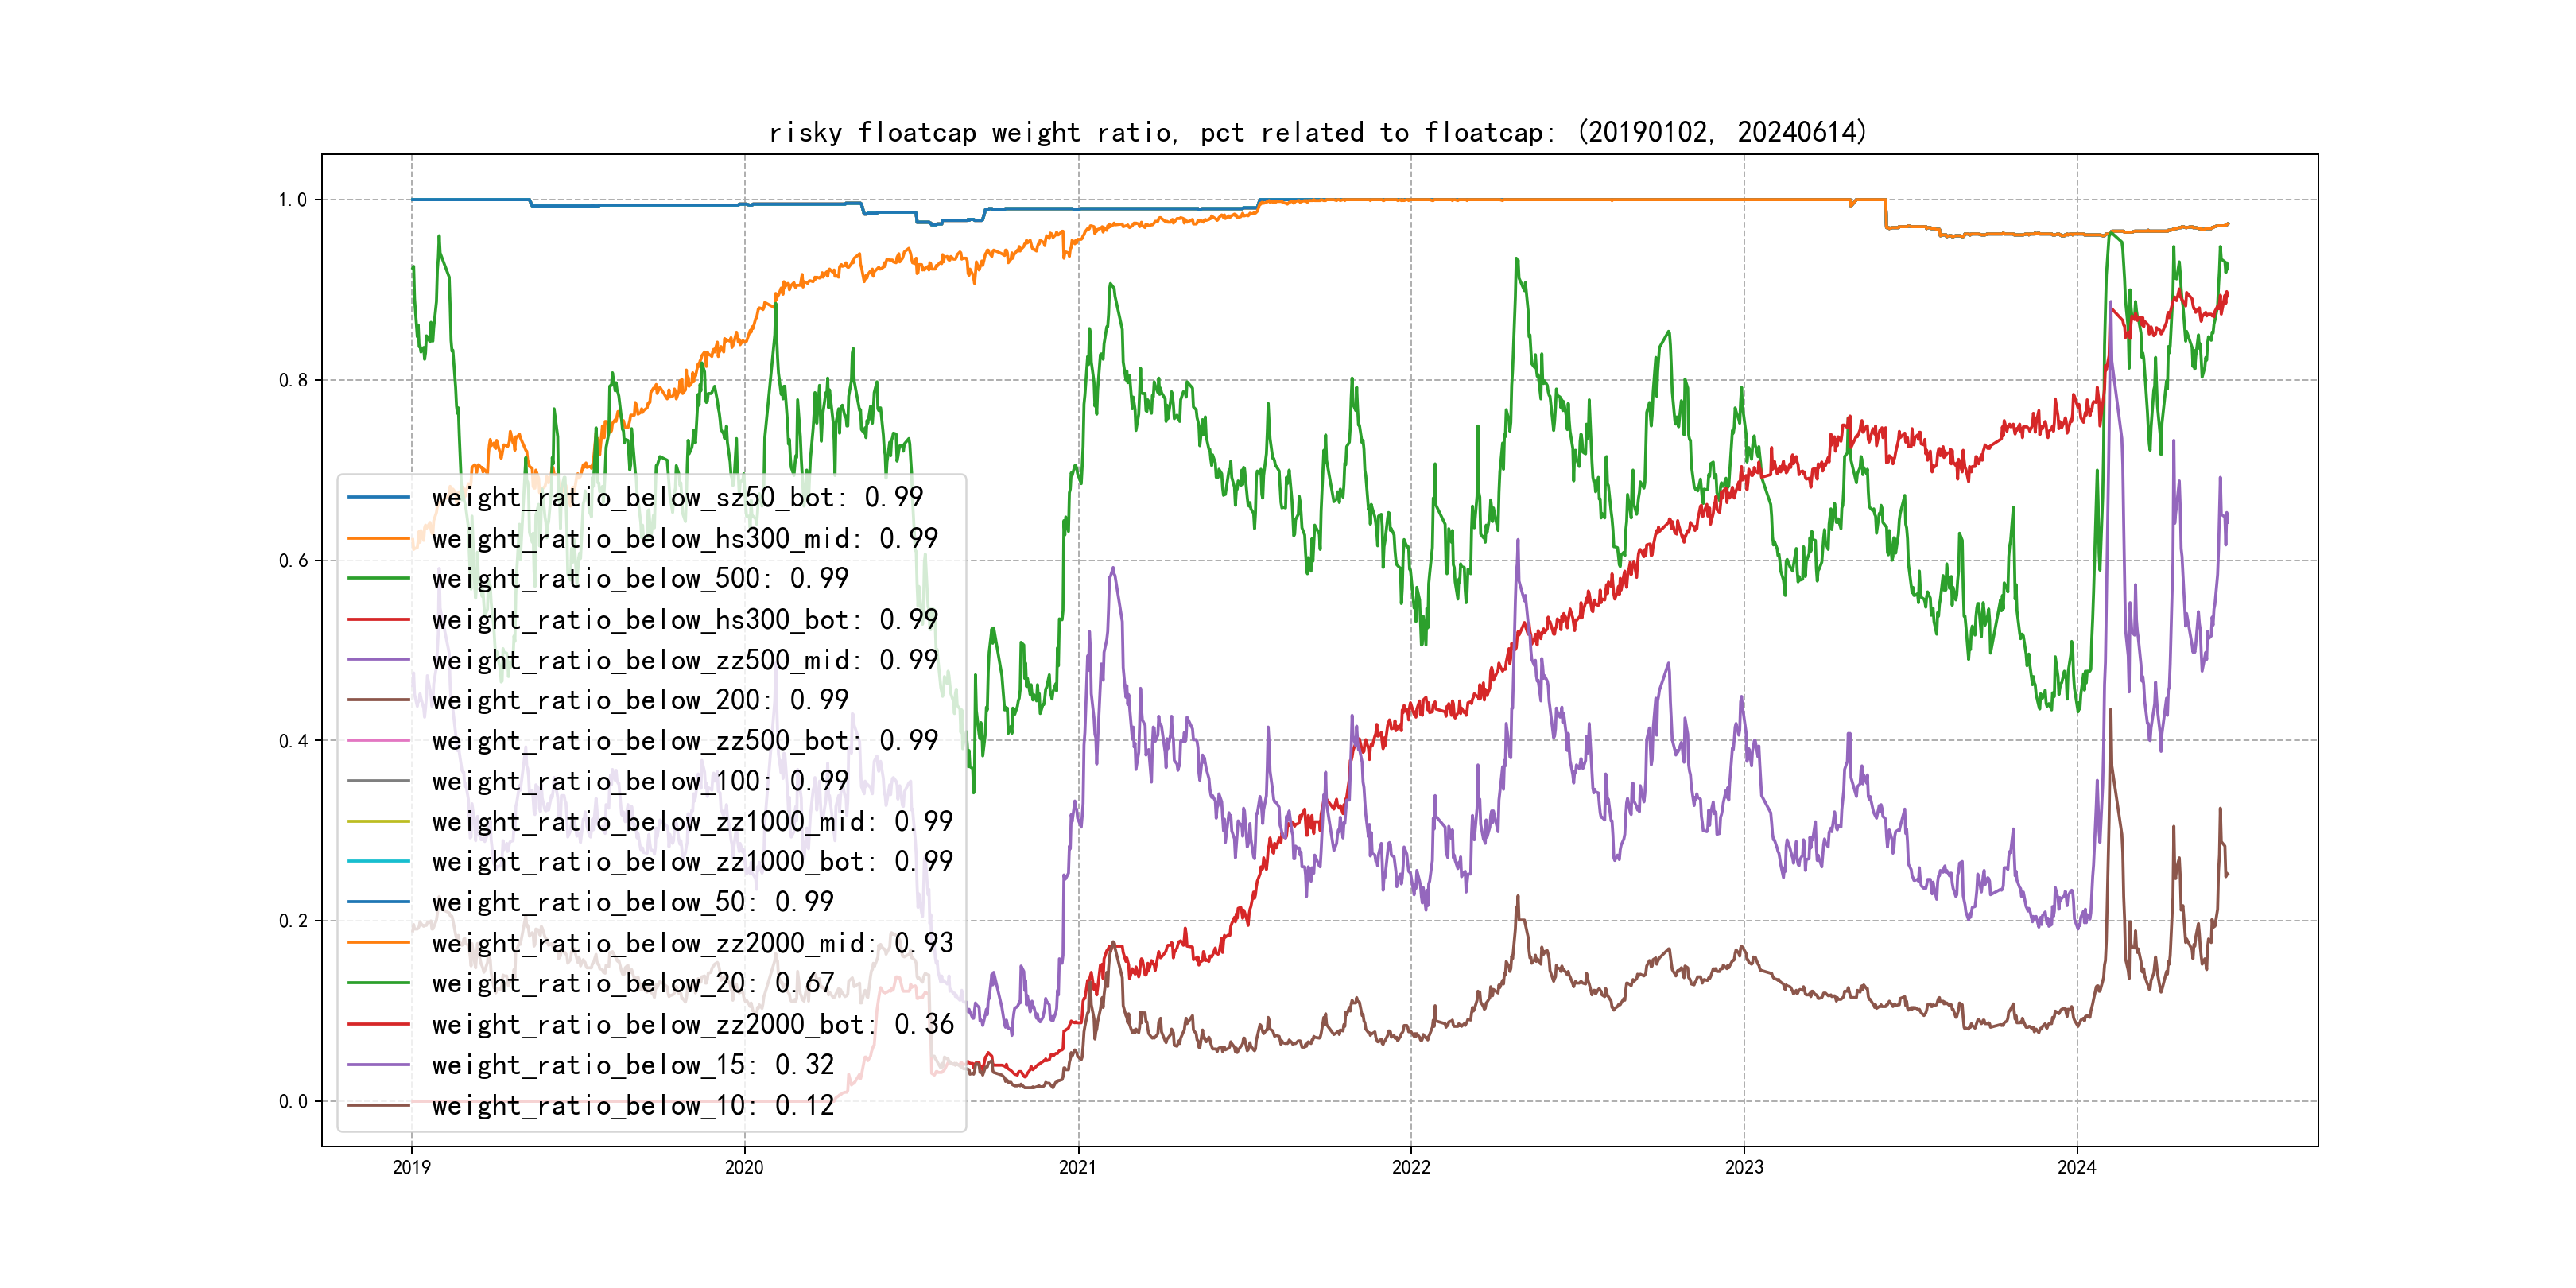The image size is (2576, 1288).
Task: Click legend entry weight_ratio_below_50
Action: 632,902
